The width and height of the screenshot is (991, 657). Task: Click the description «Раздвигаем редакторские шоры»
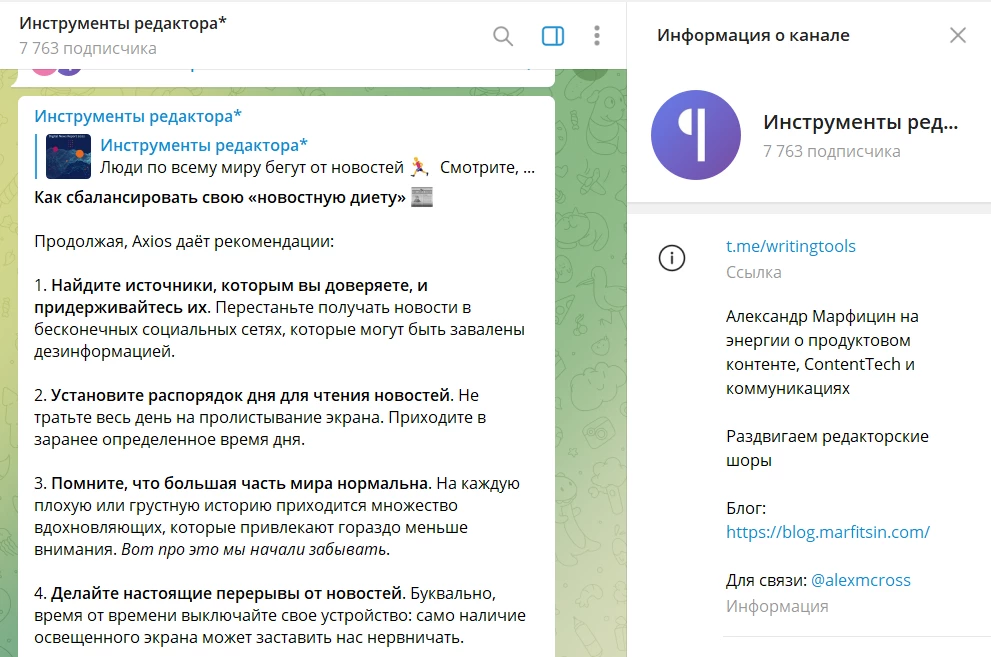click(827, 448)
